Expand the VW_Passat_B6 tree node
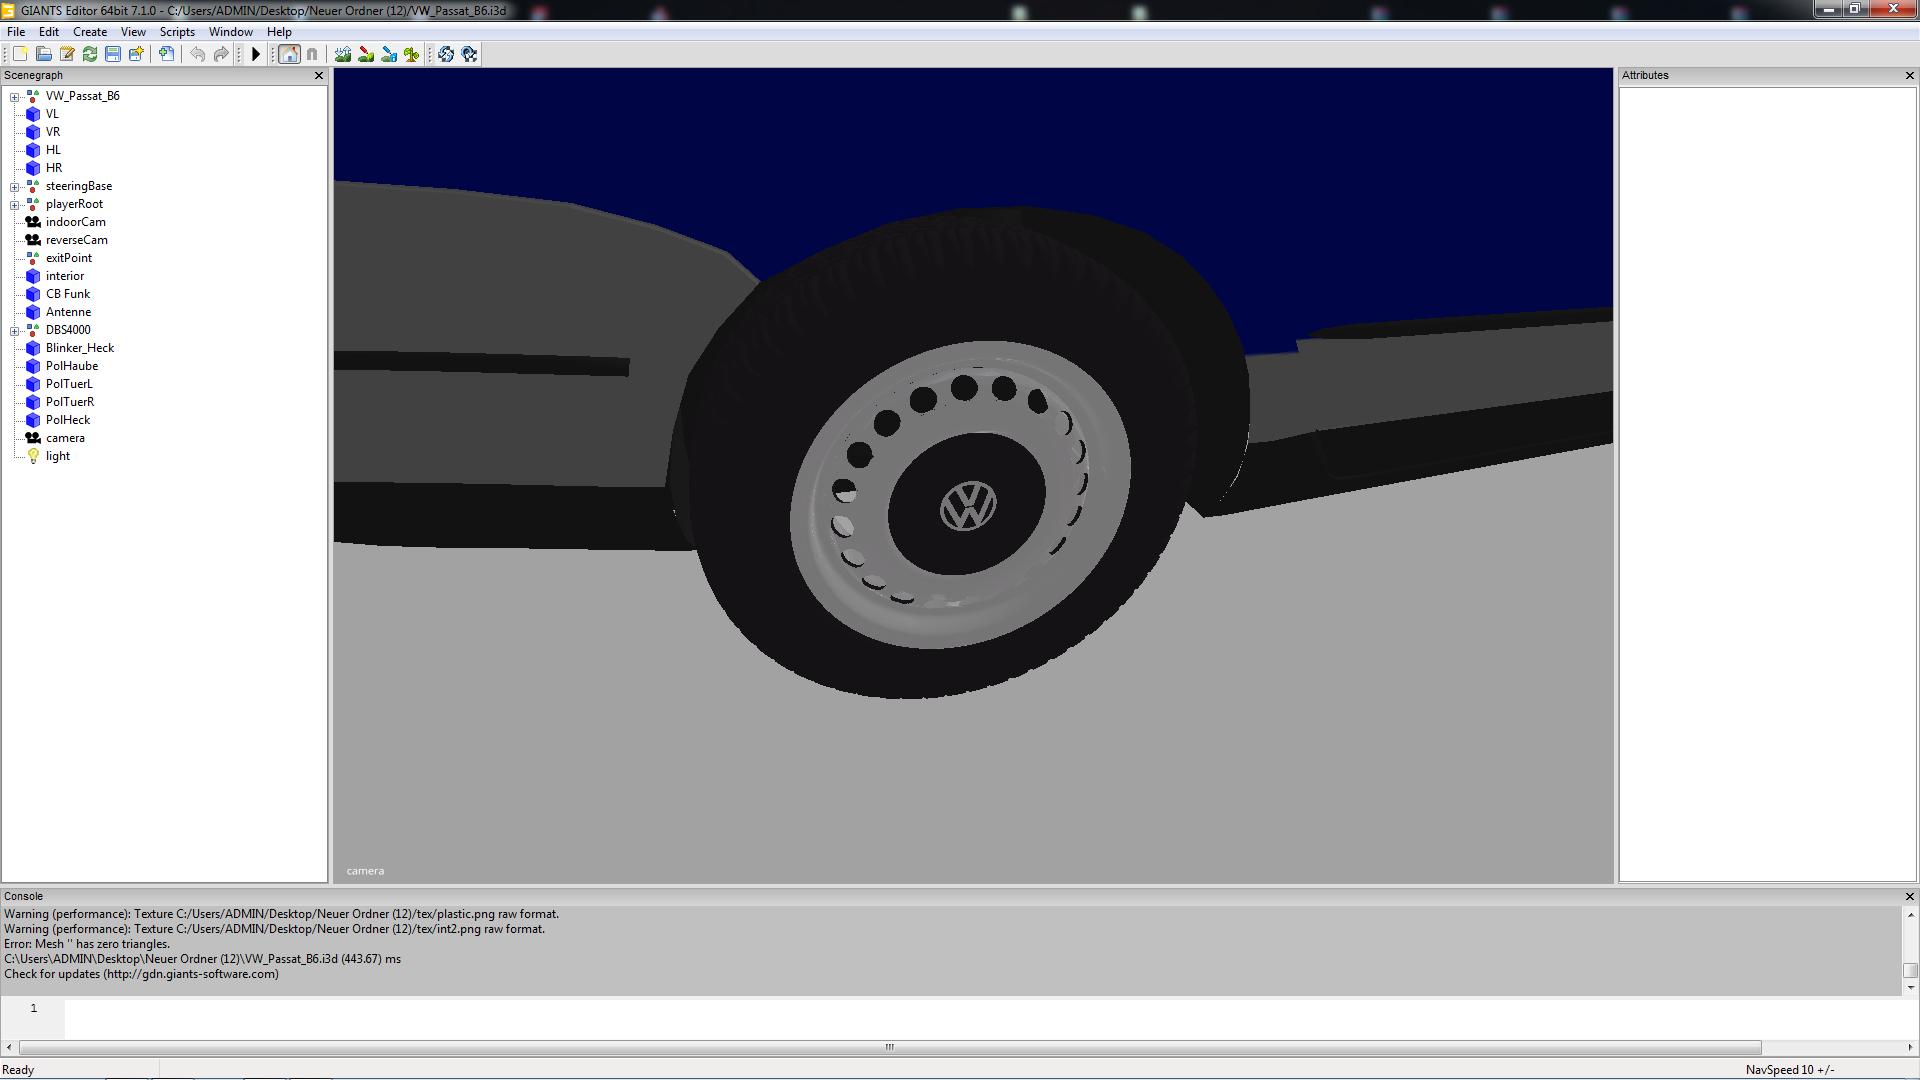The image size is (1920, 1080). point(14,97)
